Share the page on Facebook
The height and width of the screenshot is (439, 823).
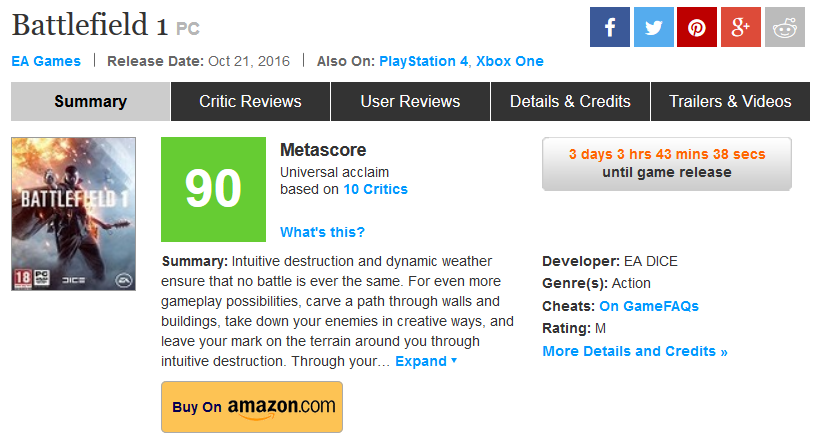click(x=609, y=27)
